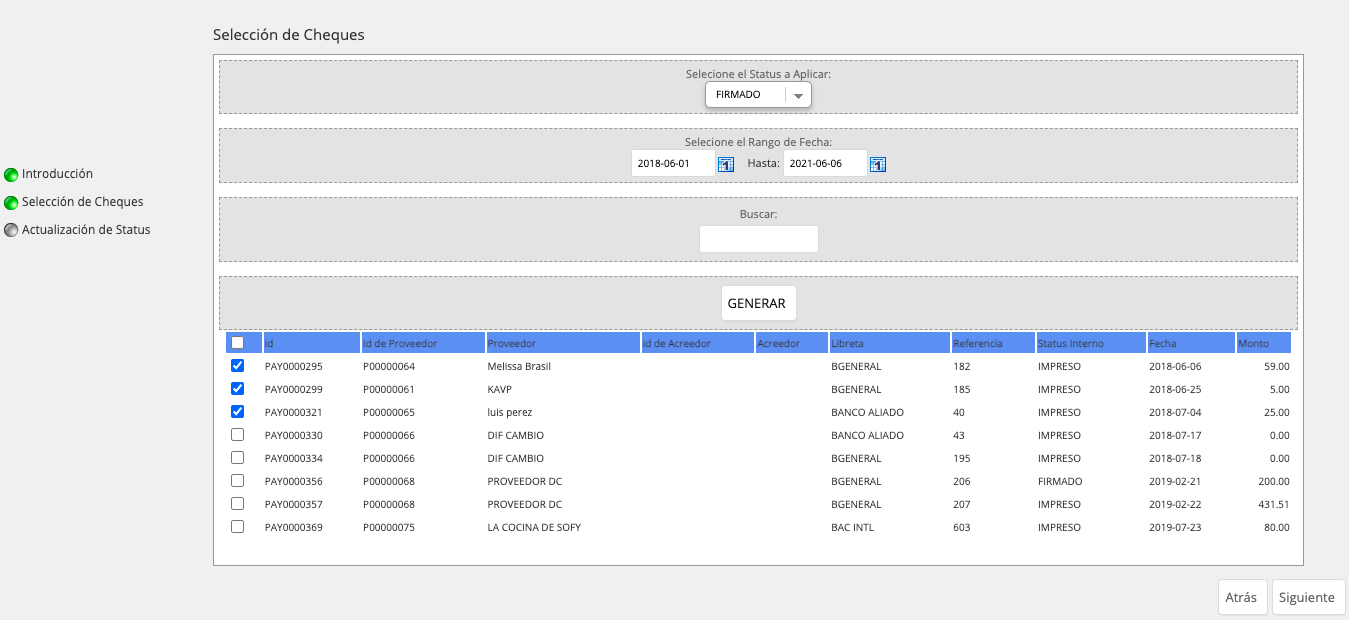The width and height of the screenshot is (1349, 620).
Task: Click the Atrás button
Action: [x=1241, y=598]
